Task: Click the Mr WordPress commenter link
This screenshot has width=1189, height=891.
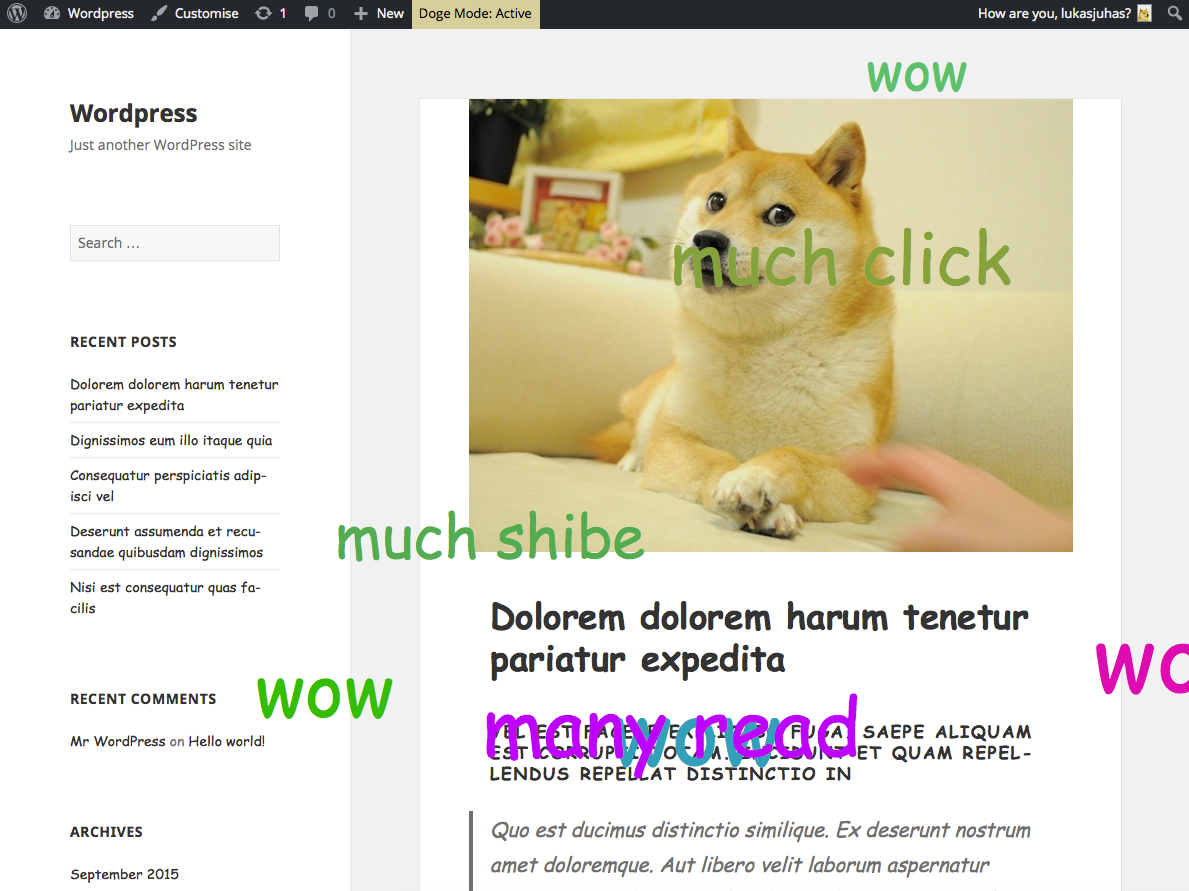Action: click(x=118, y=742)
